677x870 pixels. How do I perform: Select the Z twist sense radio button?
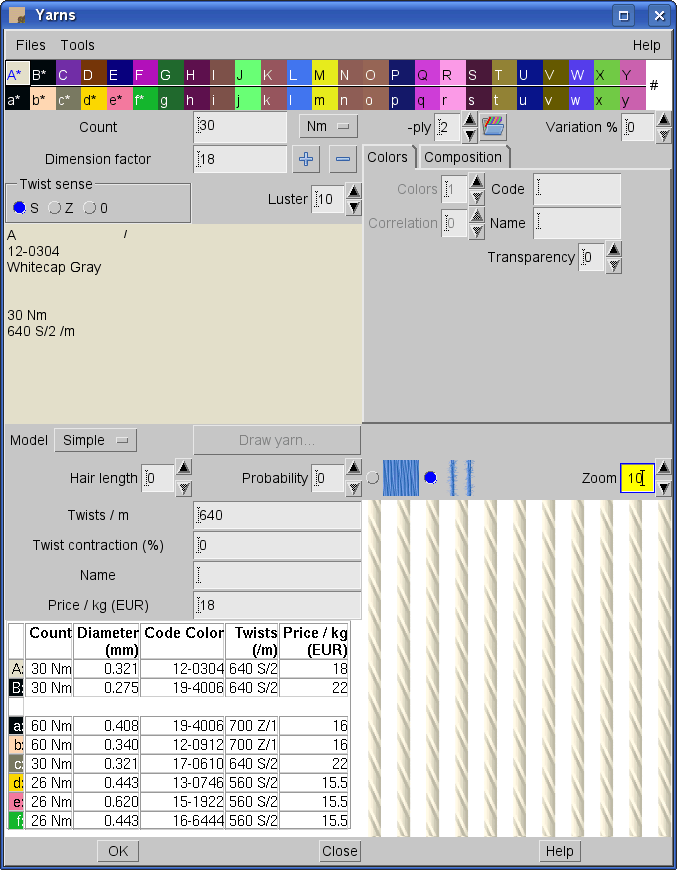click(56, 207)
